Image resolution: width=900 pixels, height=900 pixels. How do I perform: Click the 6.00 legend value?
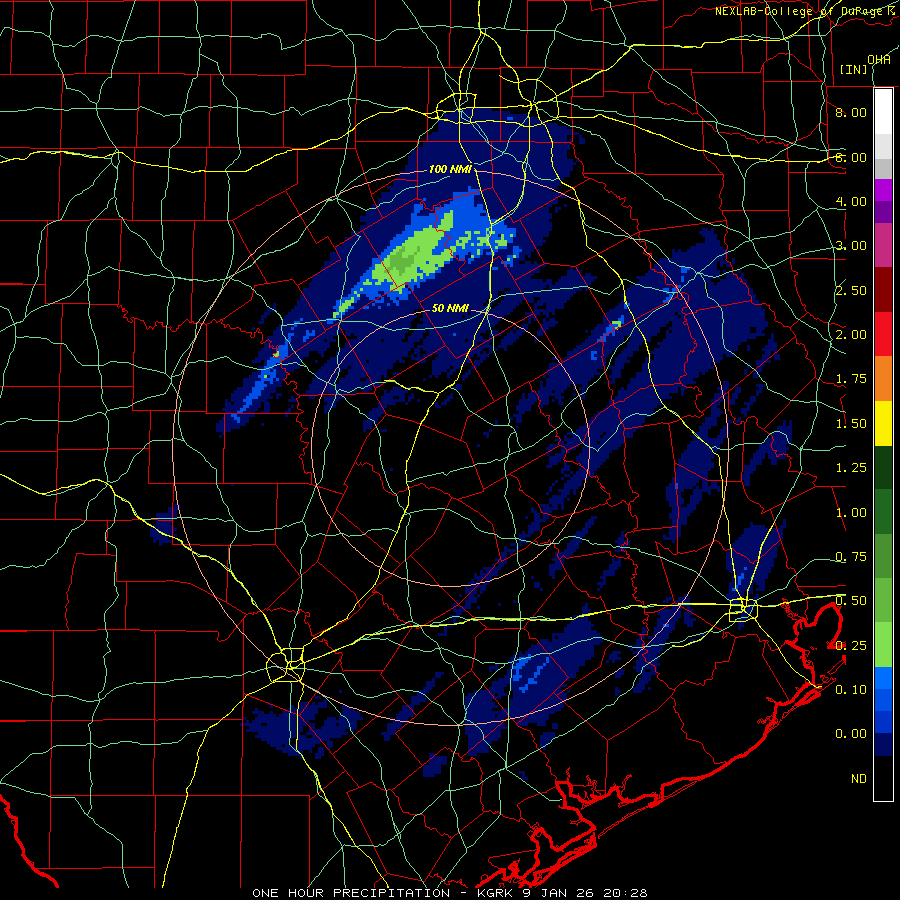851,157
